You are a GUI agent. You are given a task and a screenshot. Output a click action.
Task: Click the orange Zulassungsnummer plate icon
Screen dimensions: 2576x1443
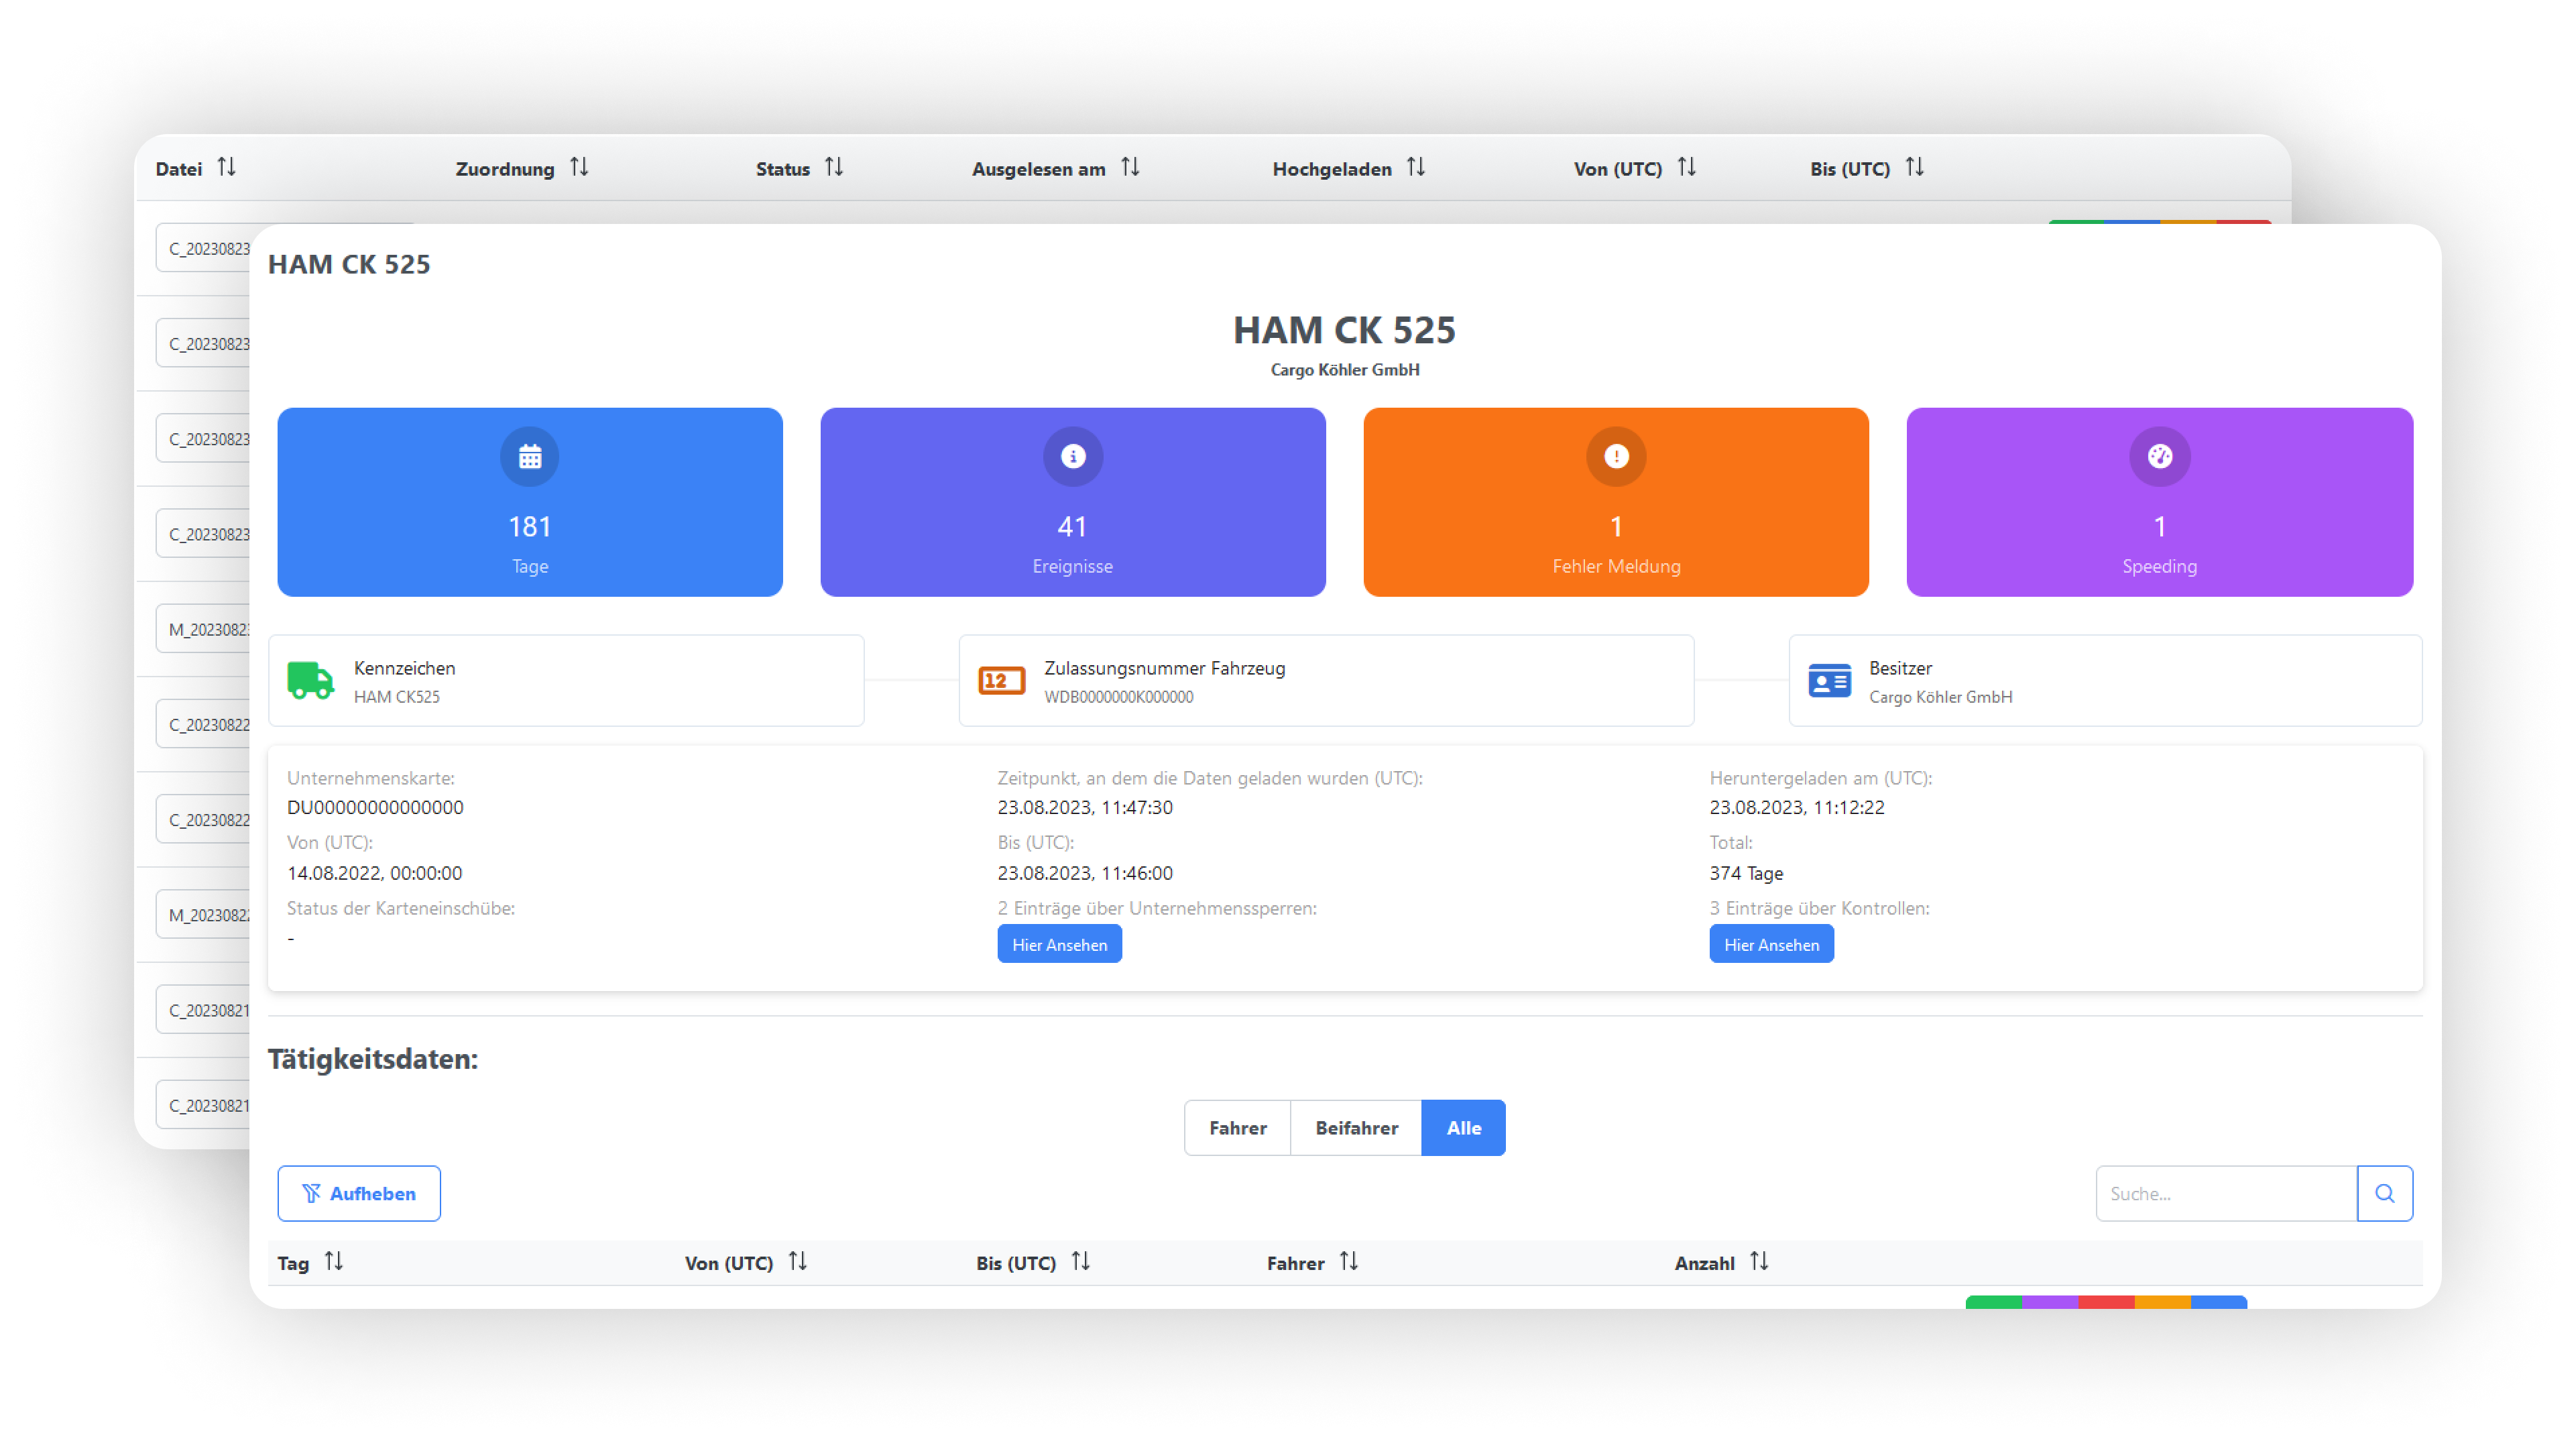[1001, 681]
